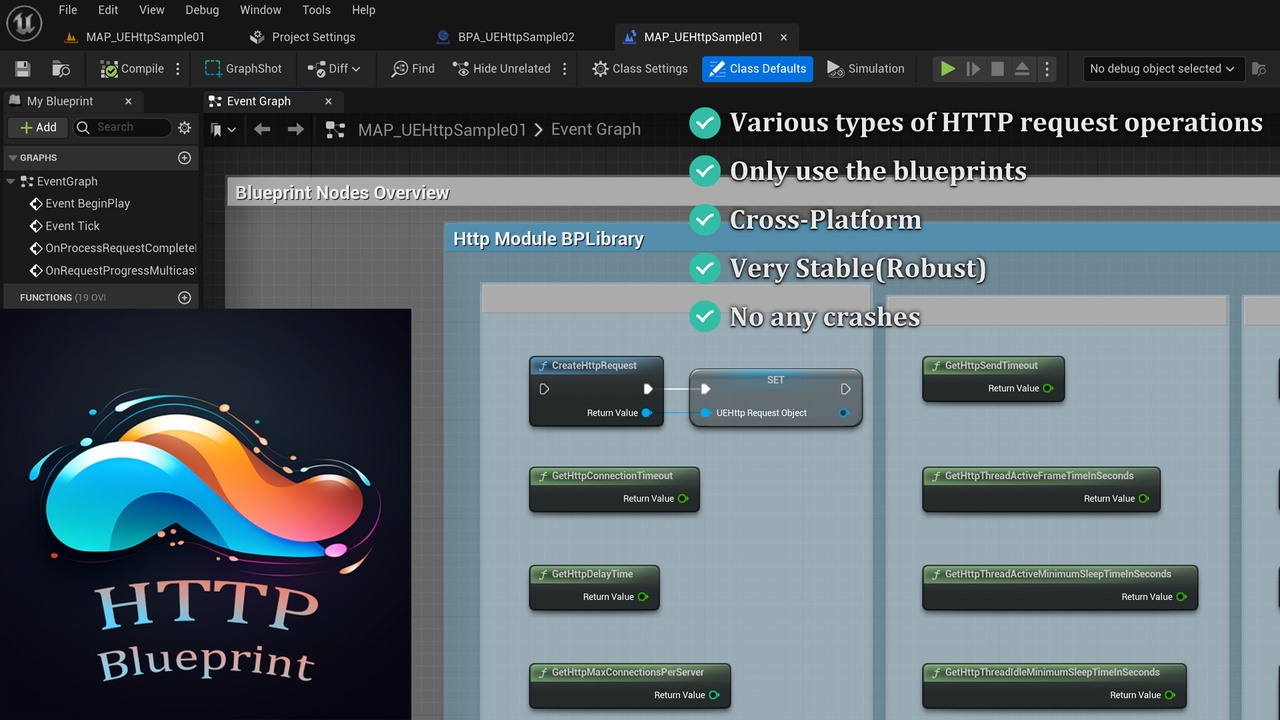Click the Compile button in toolbar

pos(132,69)
